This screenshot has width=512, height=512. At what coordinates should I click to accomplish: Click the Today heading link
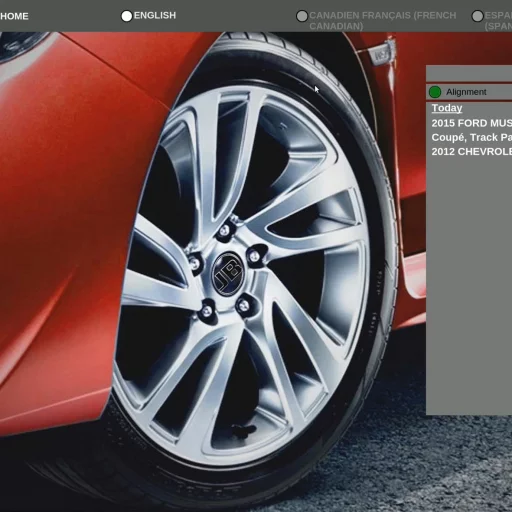click(447, 108)
